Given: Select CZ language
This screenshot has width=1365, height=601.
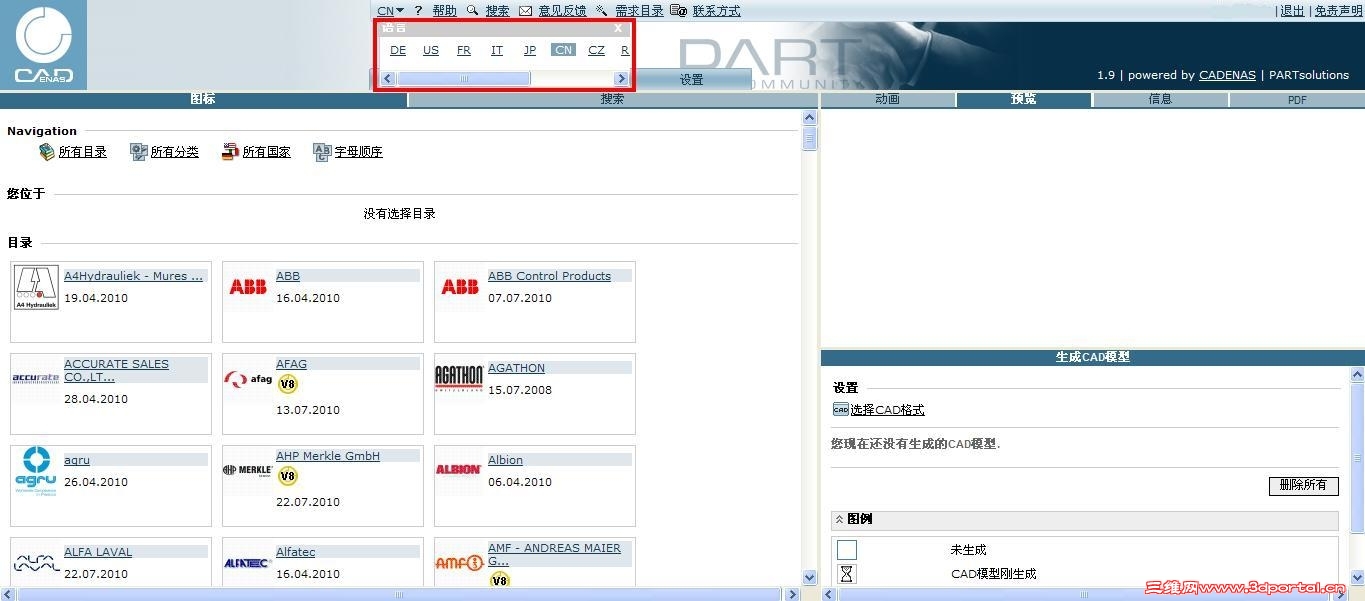Looking at the screenshot, I should [x=596, y=50].
